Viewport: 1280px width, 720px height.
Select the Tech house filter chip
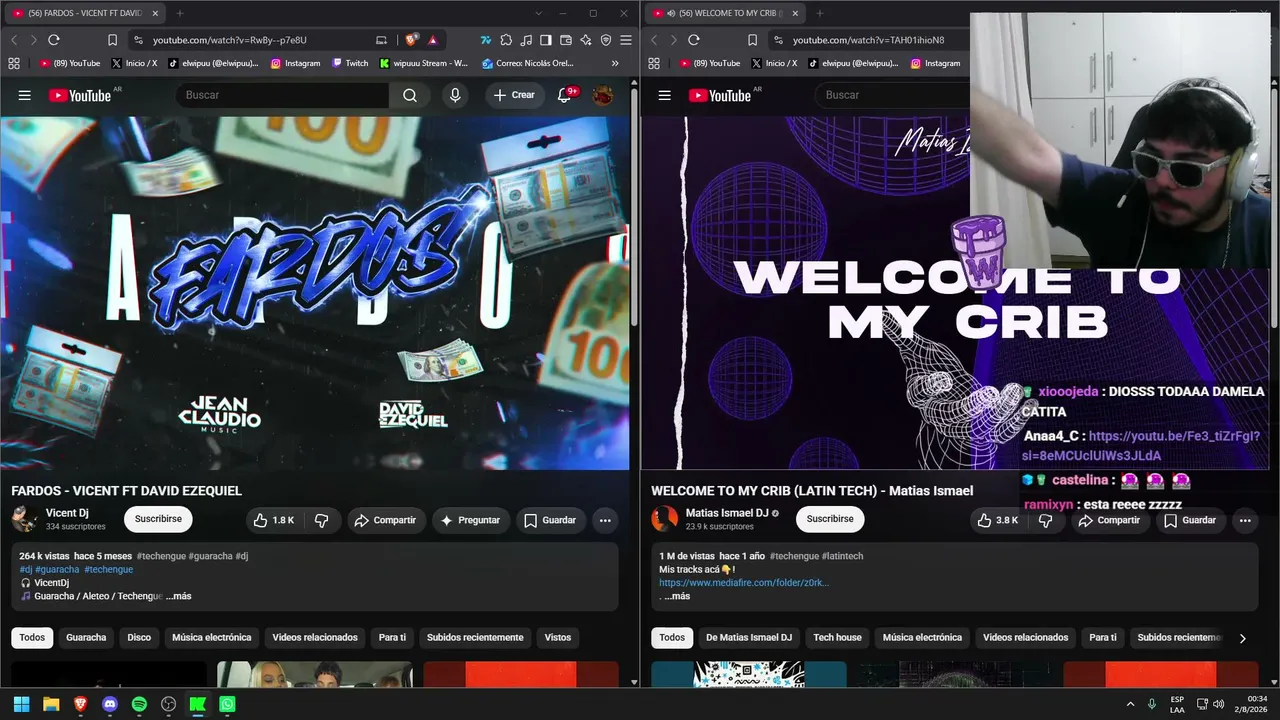tap(837, 638)
